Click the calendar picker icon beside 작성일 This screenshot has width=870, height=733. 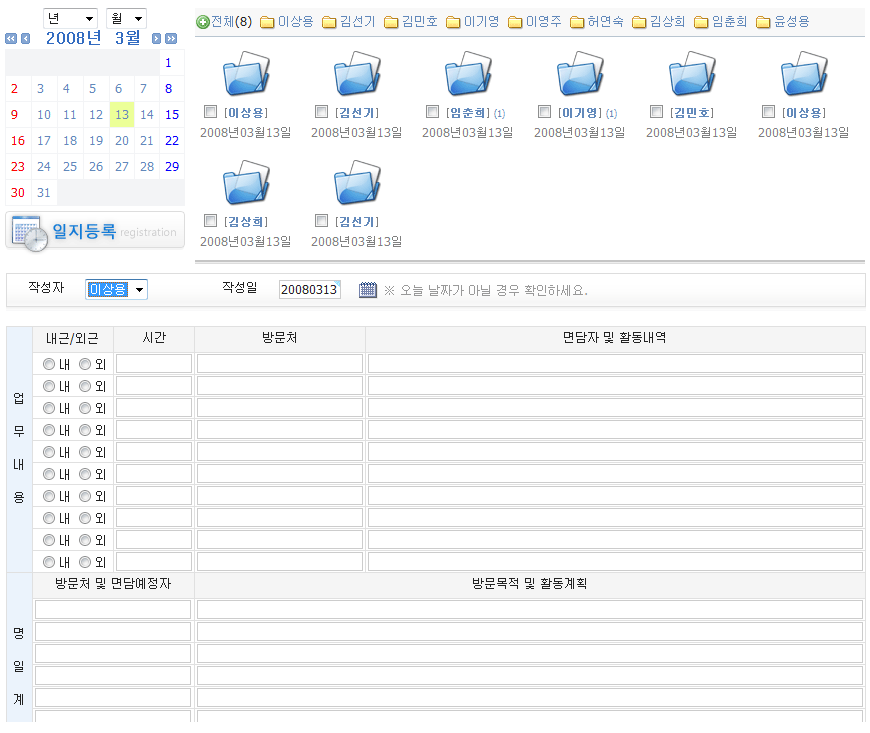[x=368, y=290]
